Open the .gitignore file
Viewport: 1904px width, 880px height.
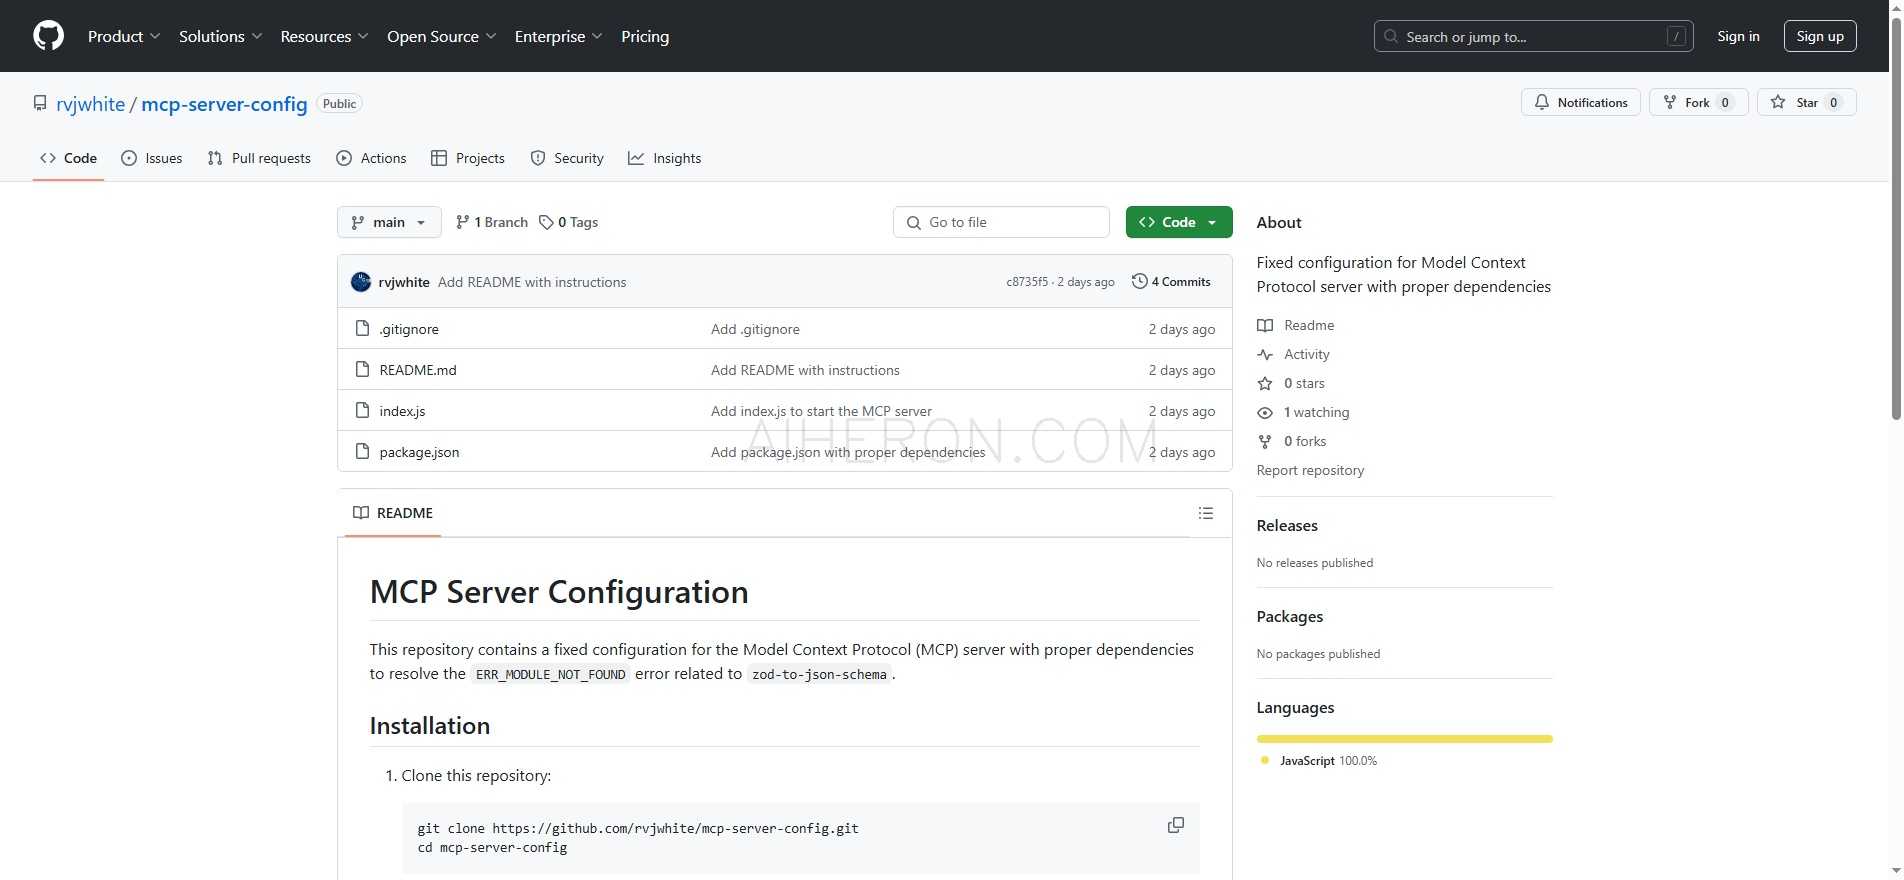coord(409,329)
